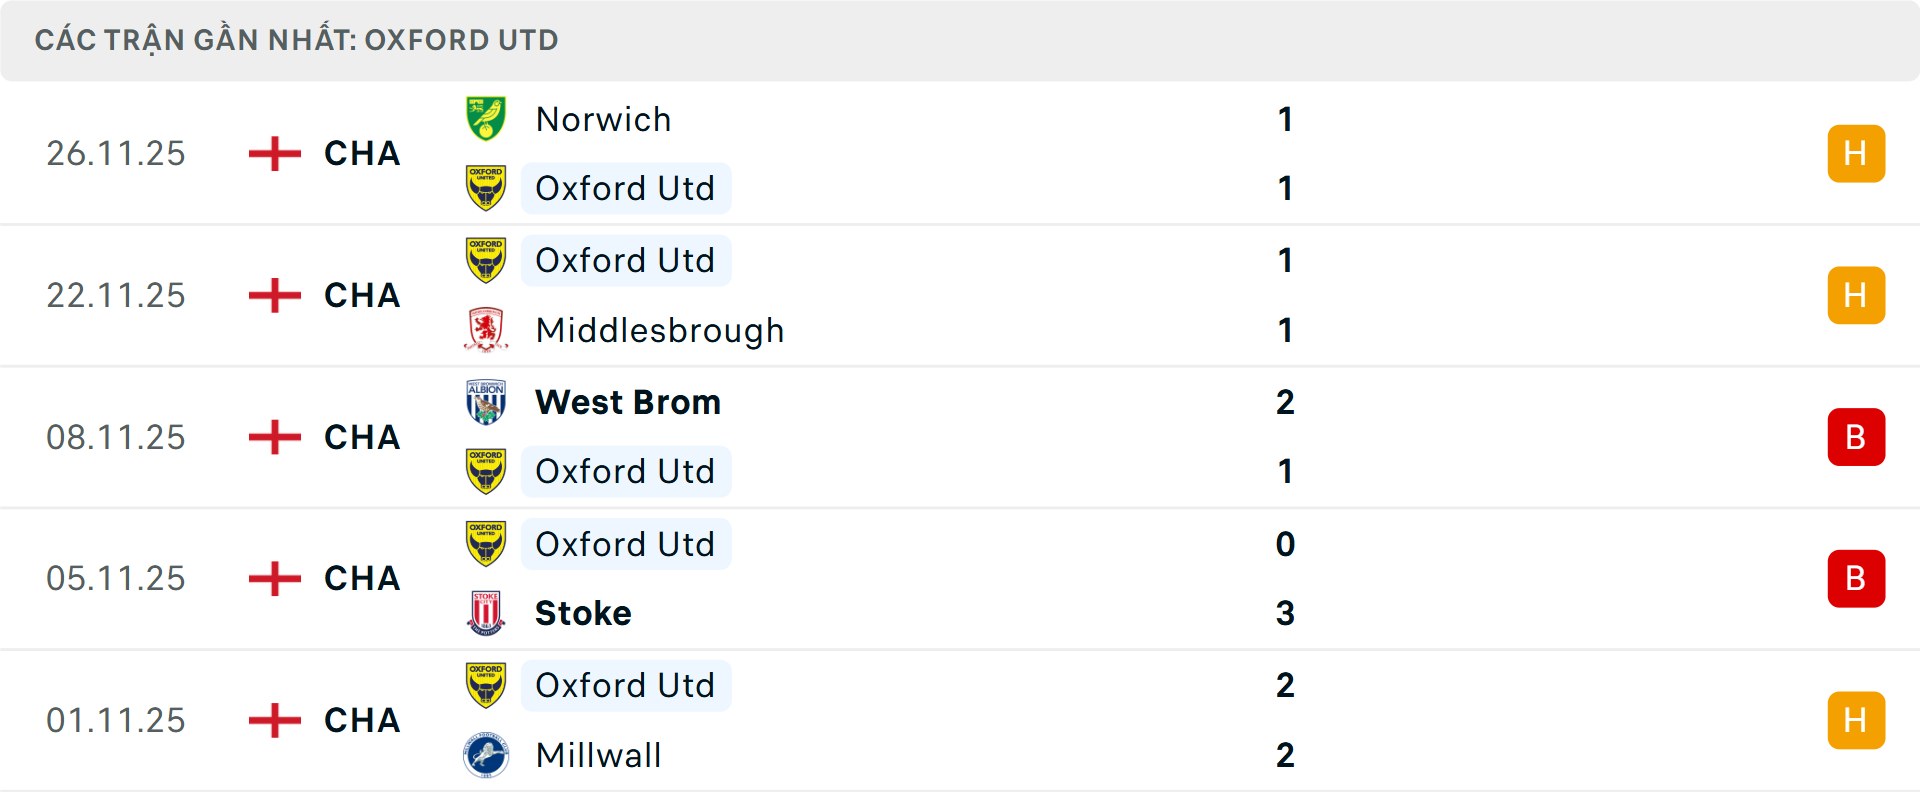1920x792 pixels.
Task: Click the Norwich club crest
Action: click(487, 118)
